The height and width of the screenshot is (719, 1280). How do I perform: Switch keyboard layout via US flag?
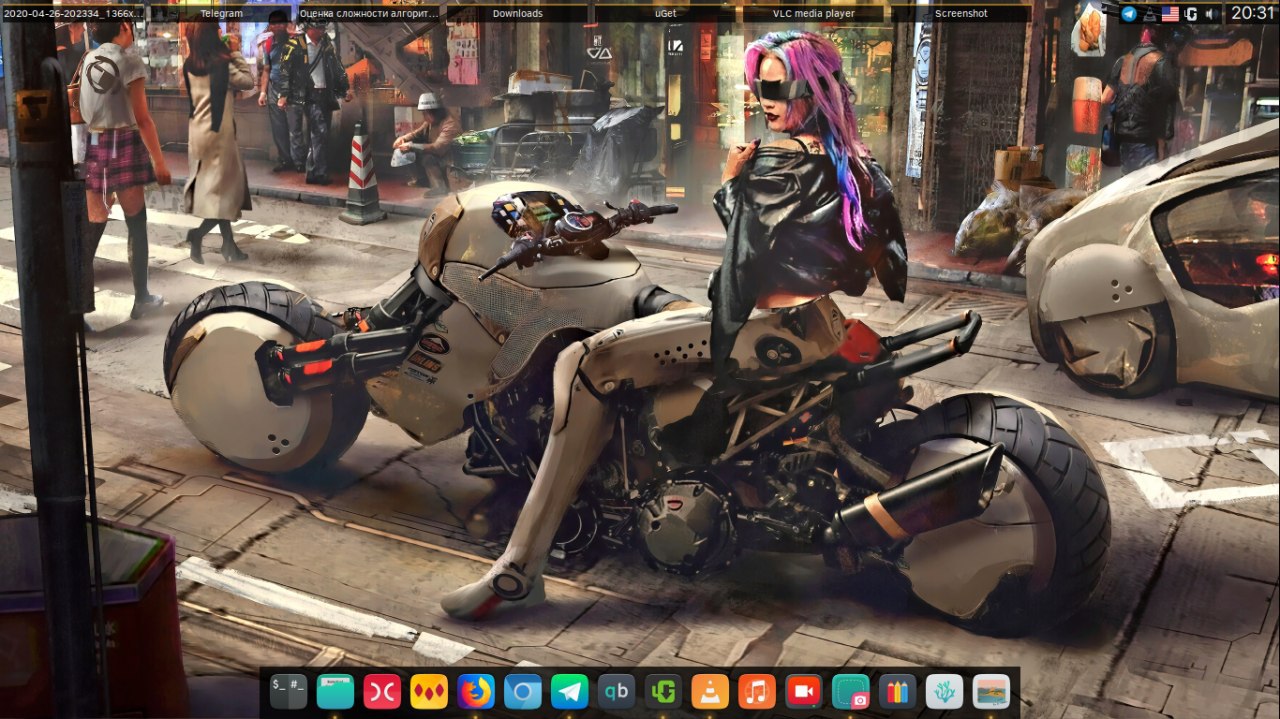(1170, 13)
